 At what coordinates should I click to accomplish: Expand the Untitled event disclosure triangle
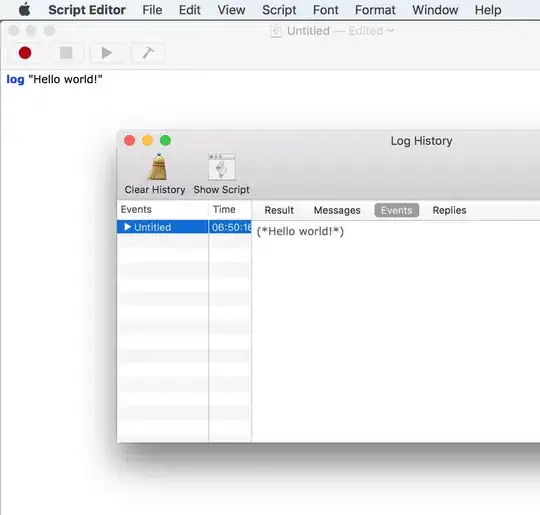click(127, 227)
